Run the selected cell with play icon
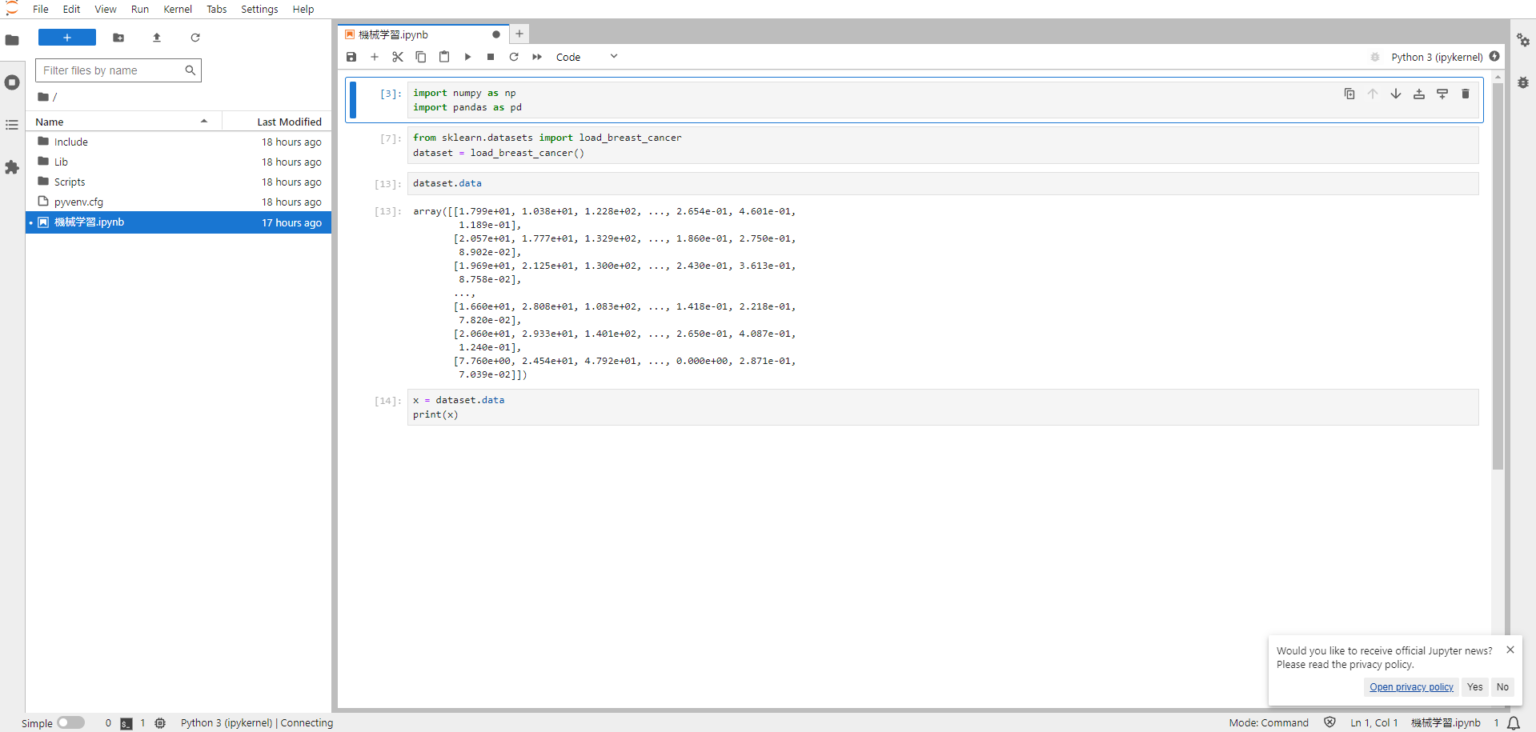 [x=467, y=57]
